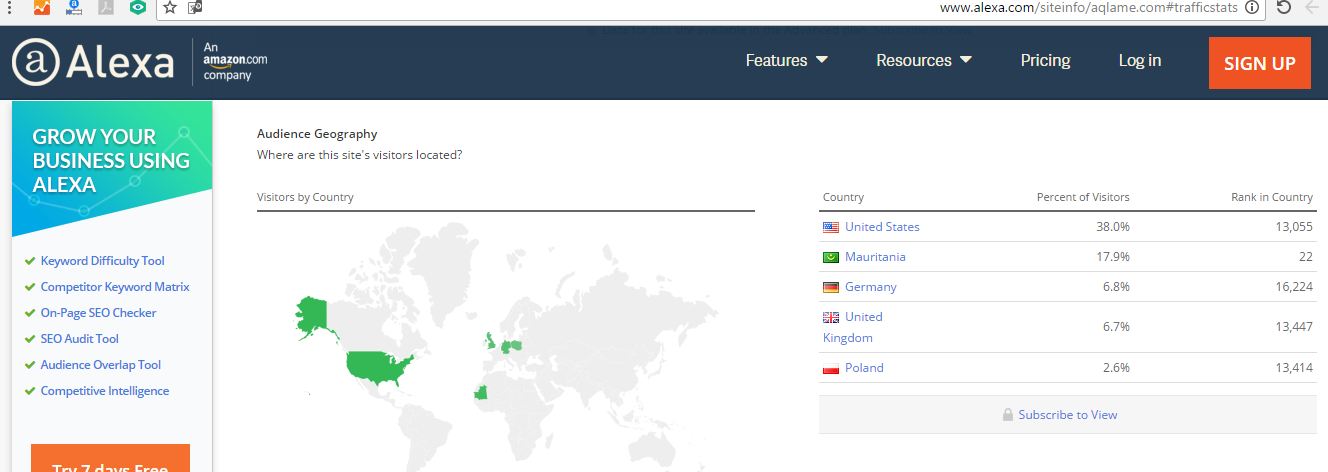Screen dimensions: 1328x472
Task: Click the Alexa toolbar extension icon
Action: pos(73,7)
